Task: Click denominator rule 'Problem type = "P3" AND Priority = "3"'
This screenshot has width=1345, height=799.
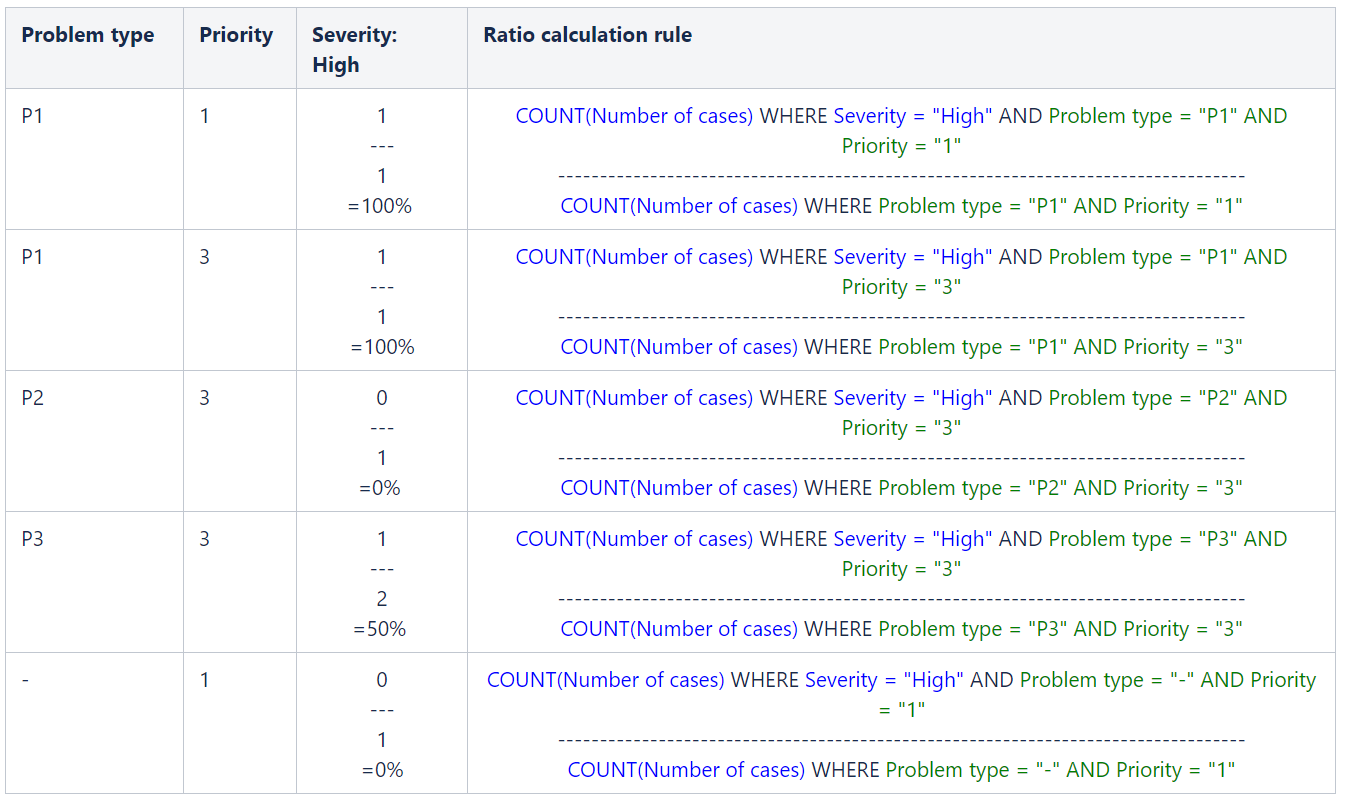Action: (x=1060, y=629)
